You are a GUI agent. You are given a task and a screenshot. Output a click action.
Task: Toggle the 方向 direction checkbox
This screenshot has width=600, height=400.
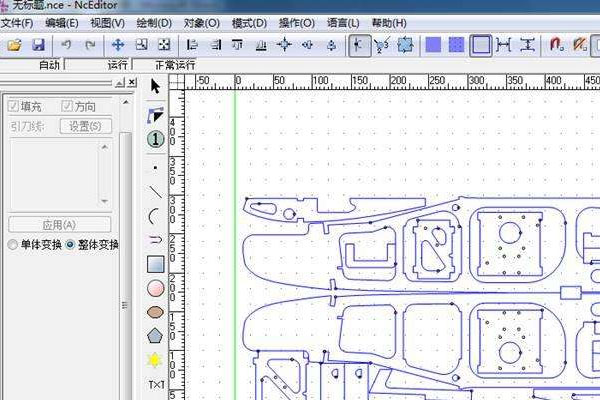[67, 106]
